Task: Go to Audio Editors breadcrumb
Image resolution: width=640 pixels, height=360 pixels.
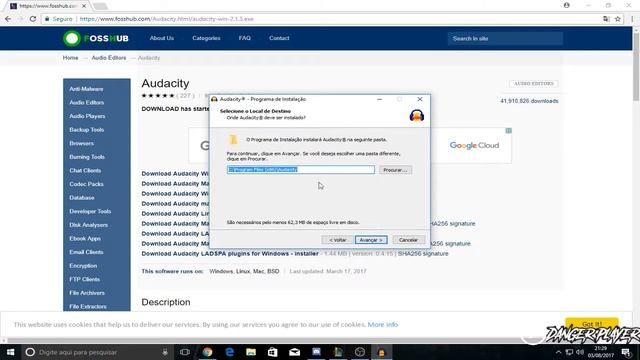Action: tap(109, 58)
